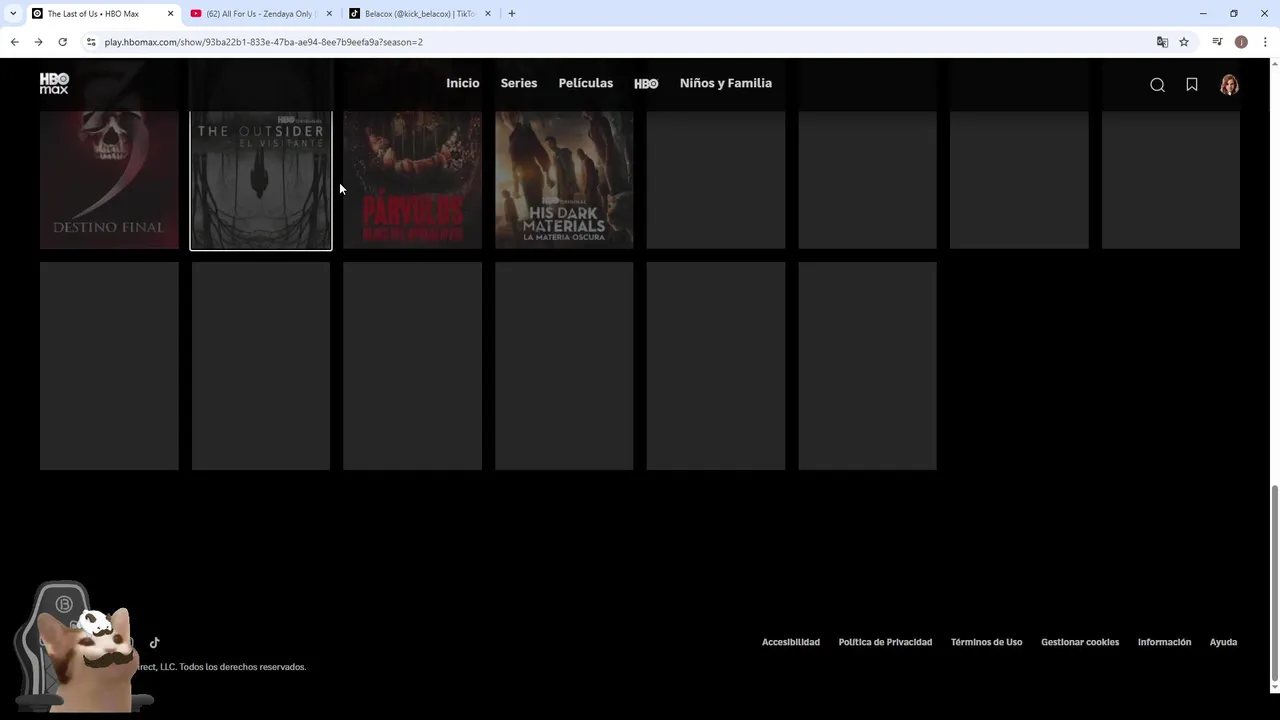The image size is (1280, 720).
Task: Restore down the Chrome window
Action: 1234,14
